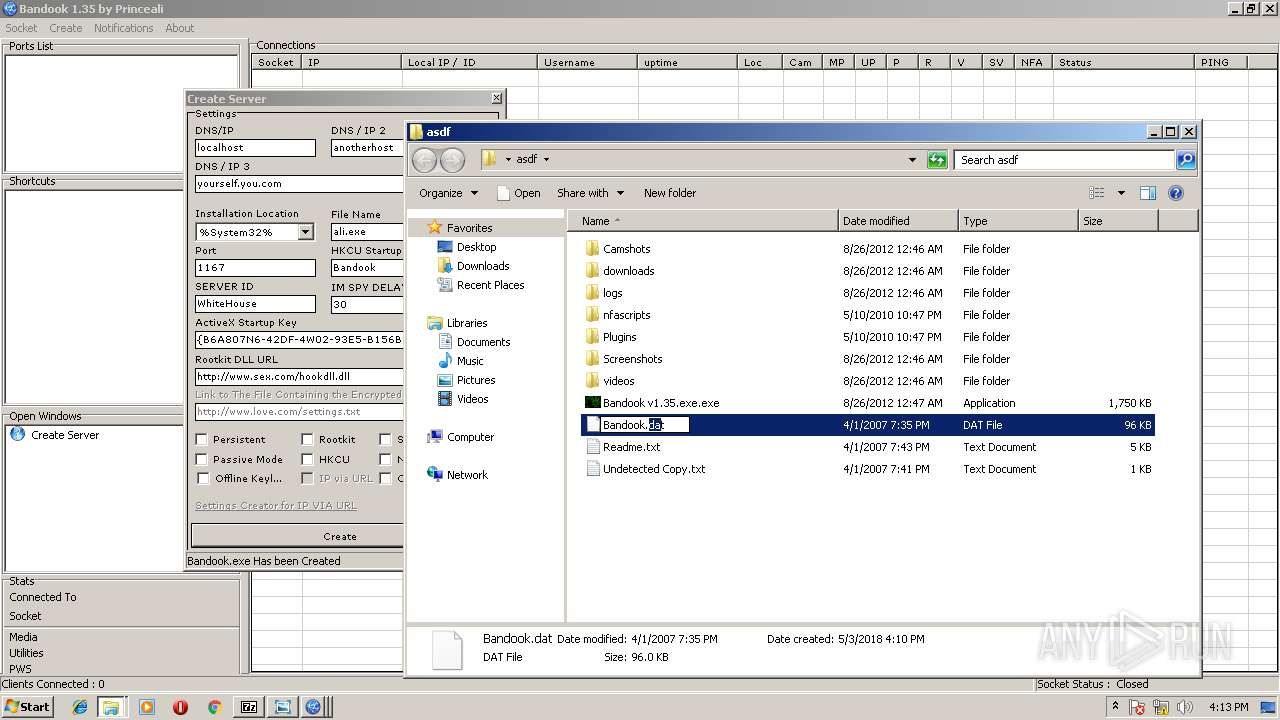This screenshot has height=720, width=1280.
Task: Toggle the IP via URL checkbox
Action: (x=308, y=478)
